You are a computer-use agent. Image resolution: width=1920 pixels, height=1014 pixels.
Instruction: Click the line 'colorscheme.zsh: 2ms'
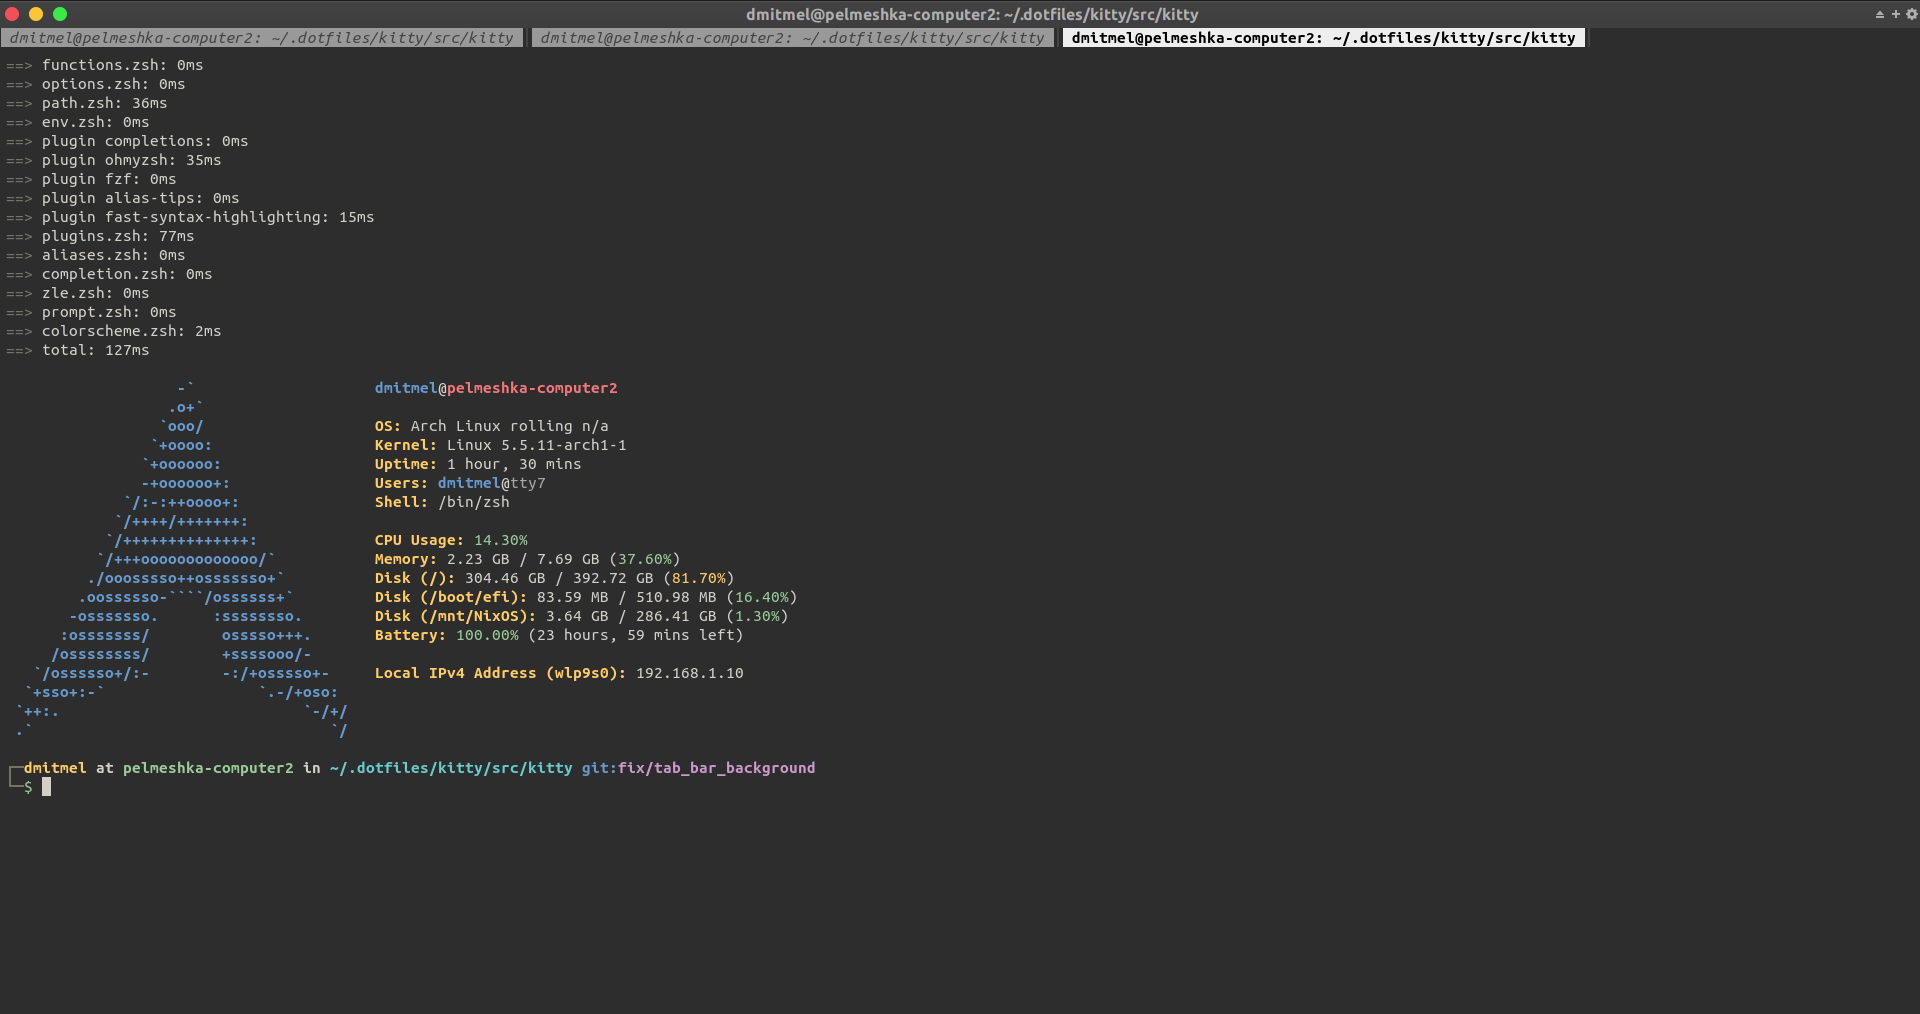[x=114, y=331]
